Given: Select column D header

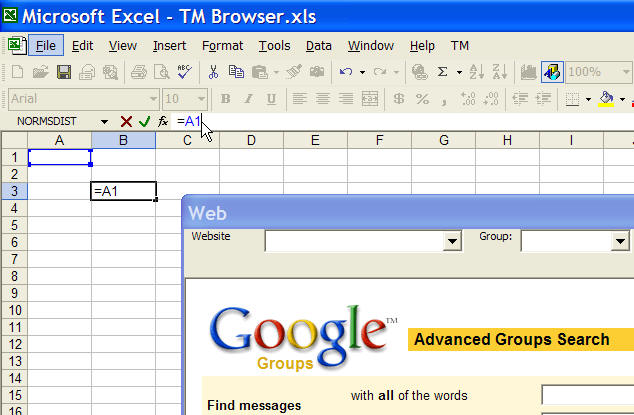Looking at the screenshot, I should click(x=250, y=140).
